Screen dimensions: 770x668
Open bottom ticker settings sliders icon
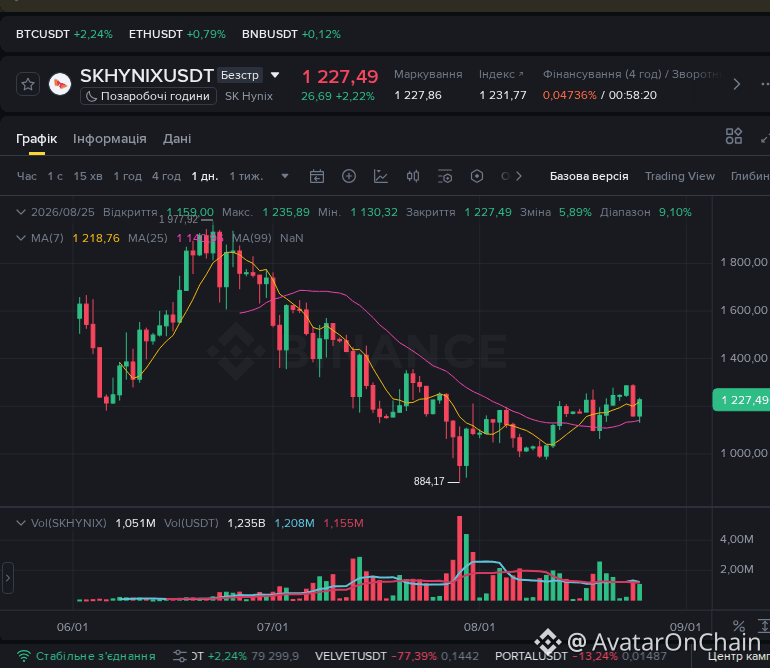point(180,656)
